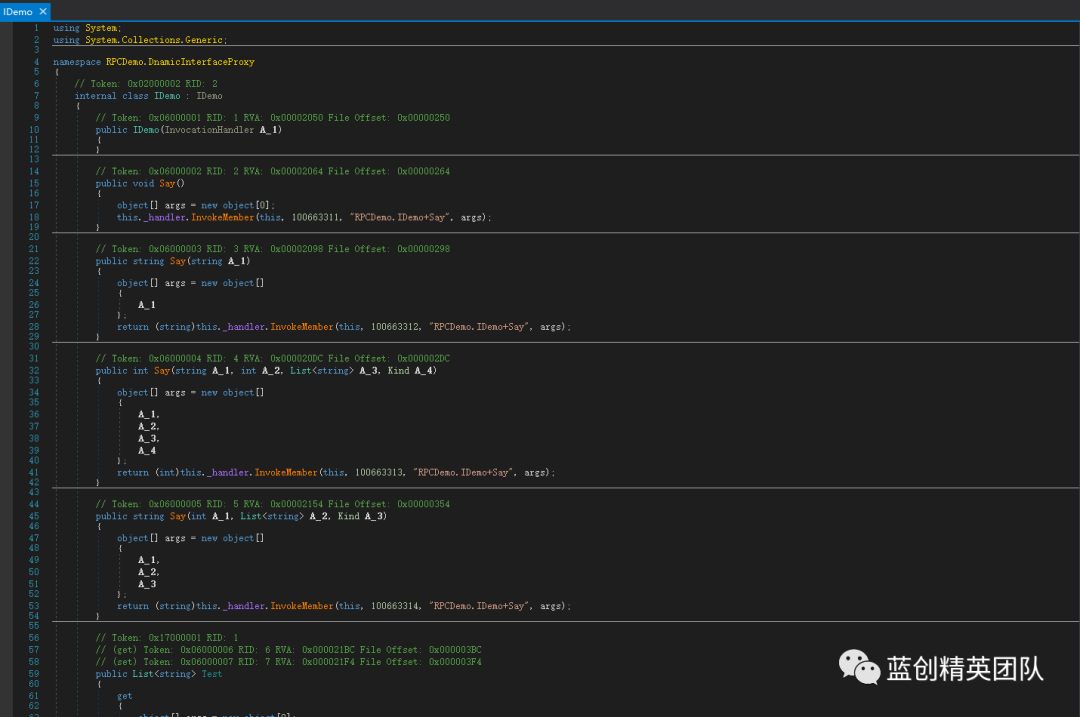1080x717 pixels.
Task: Click the comment "Token: 0x02000002 RID: 2"
Action: click(x=146, y=84)
